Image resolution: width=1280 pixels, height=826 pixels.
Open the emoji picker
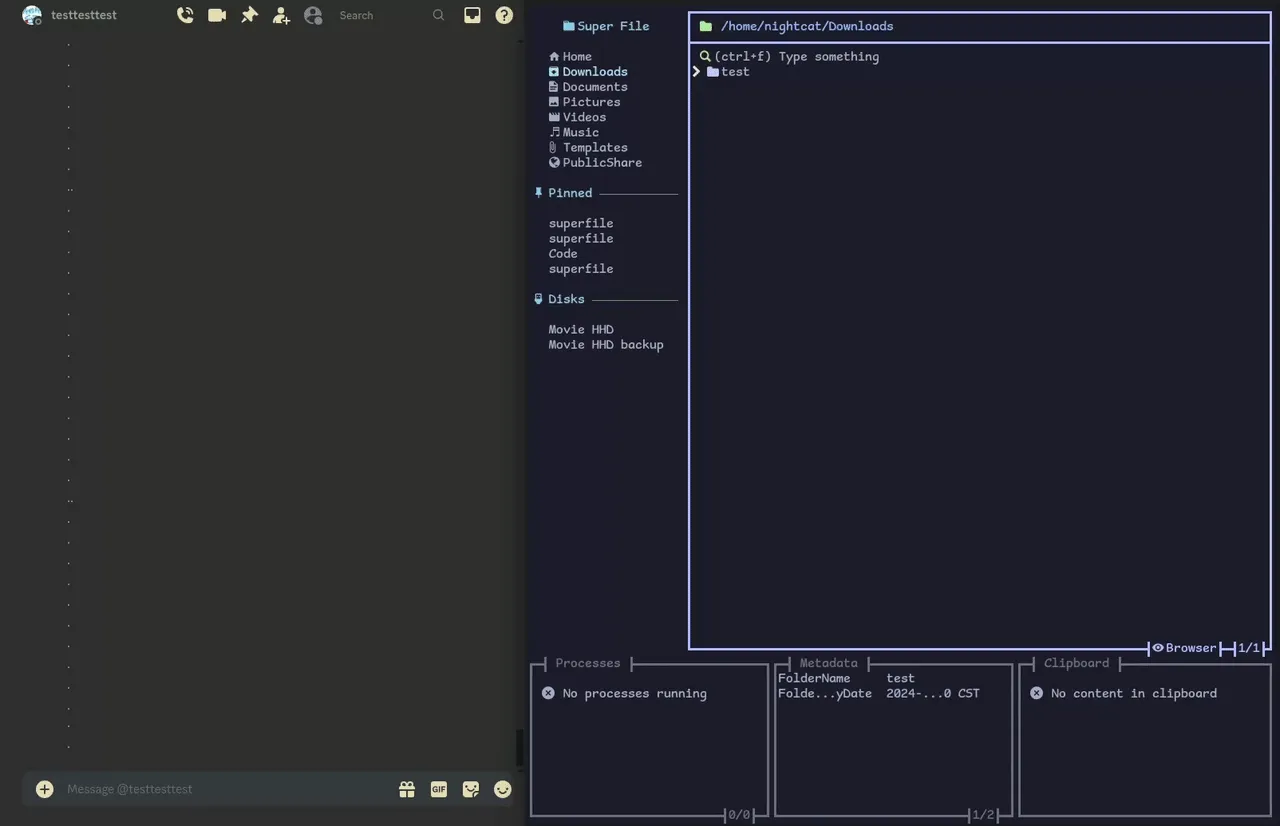click(502, 789)
